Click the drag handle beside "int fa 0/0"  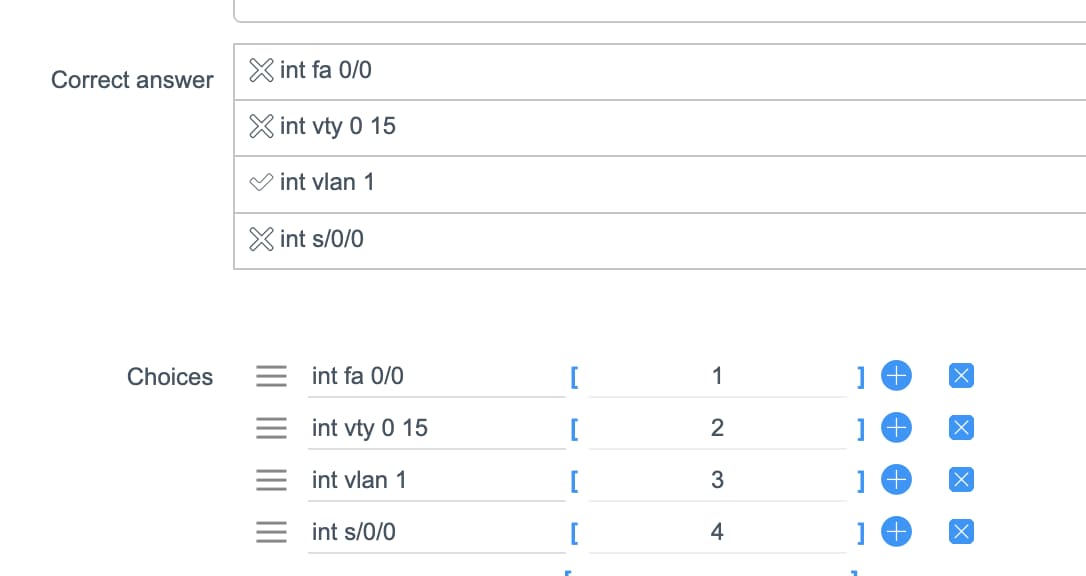click(271, 376)
